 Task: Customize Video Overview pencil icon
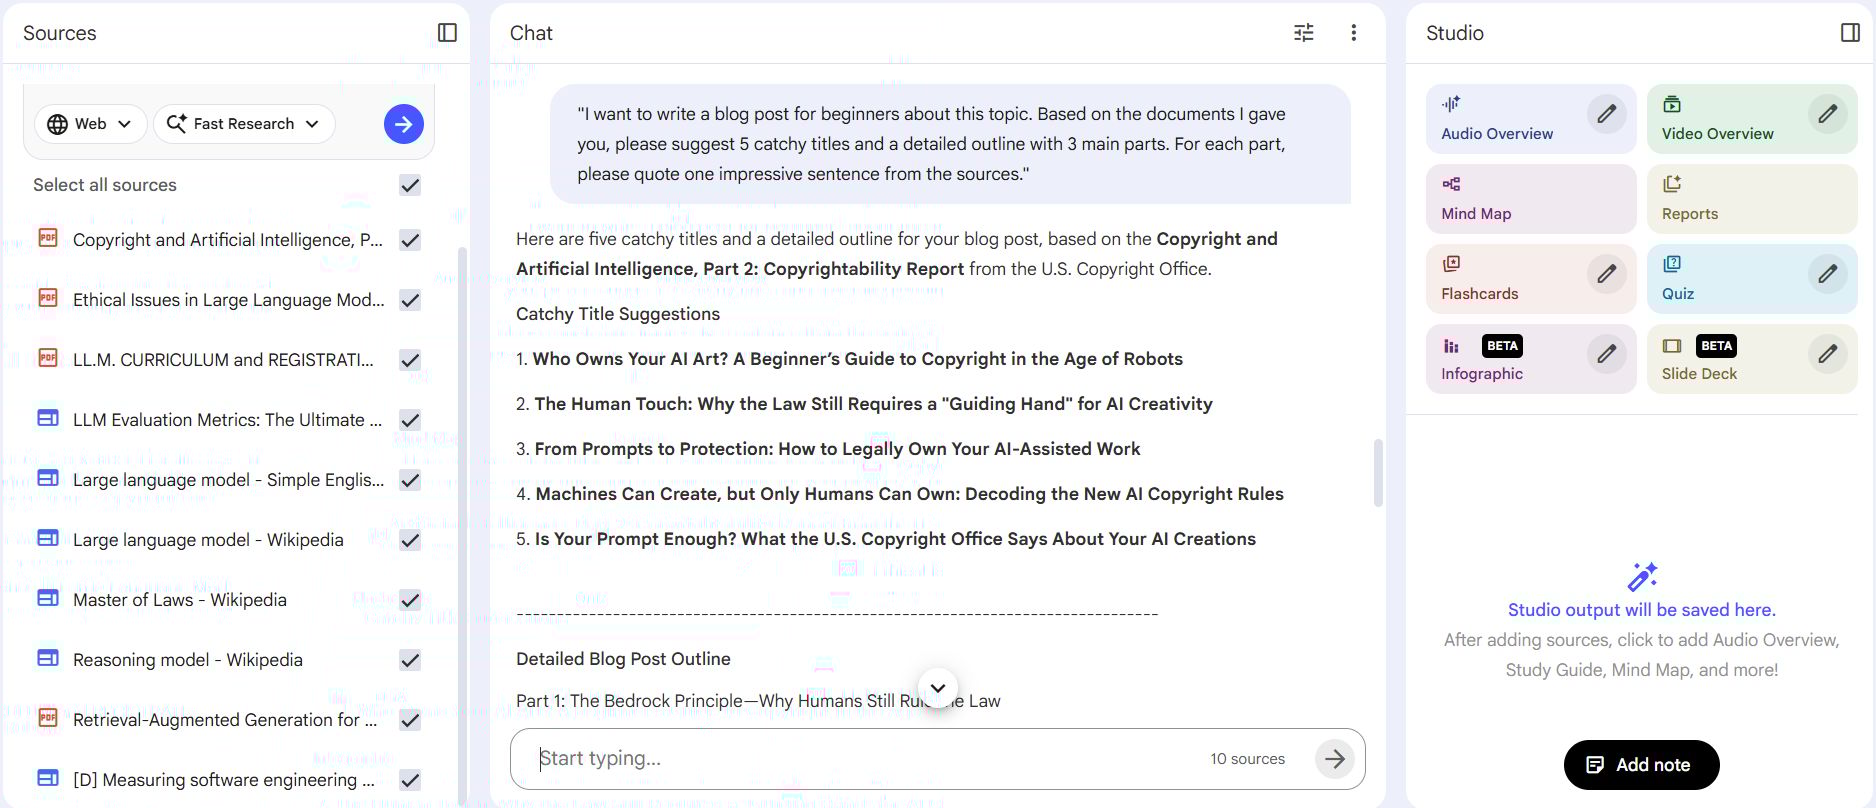[1827, 114]
